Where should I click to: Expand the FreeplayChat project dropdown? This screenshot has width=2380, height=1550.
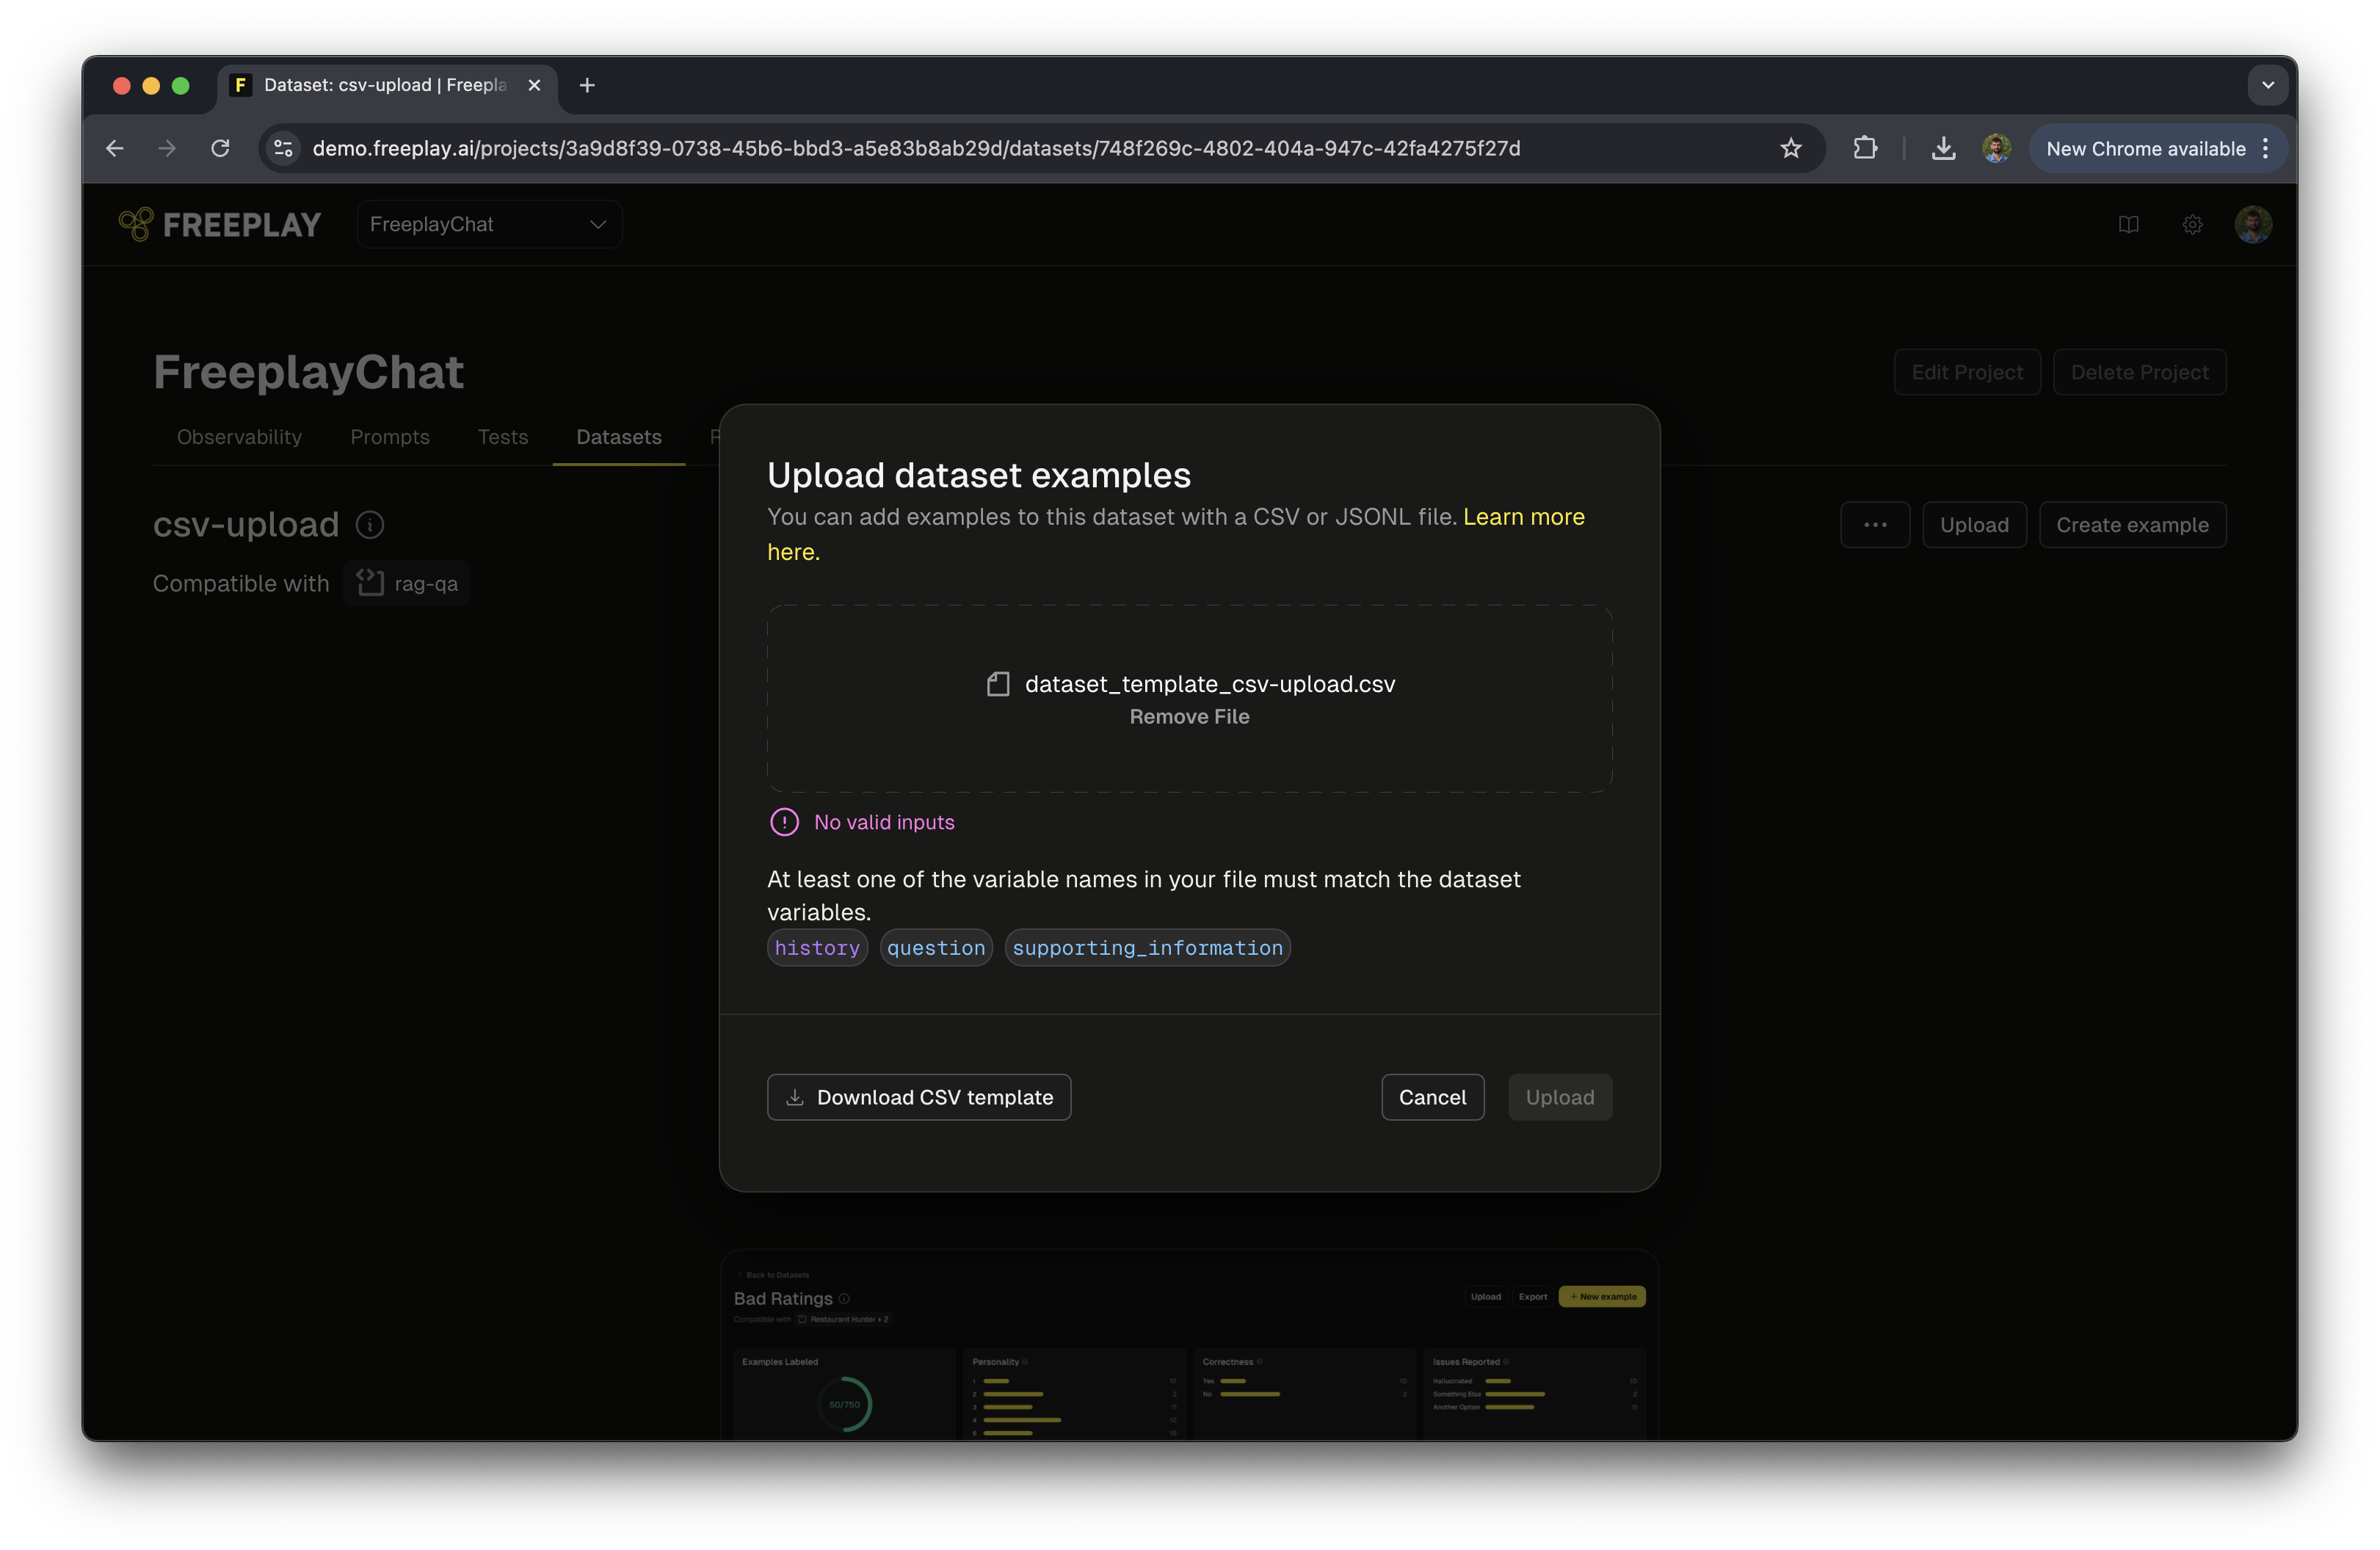tap(489, 224)
